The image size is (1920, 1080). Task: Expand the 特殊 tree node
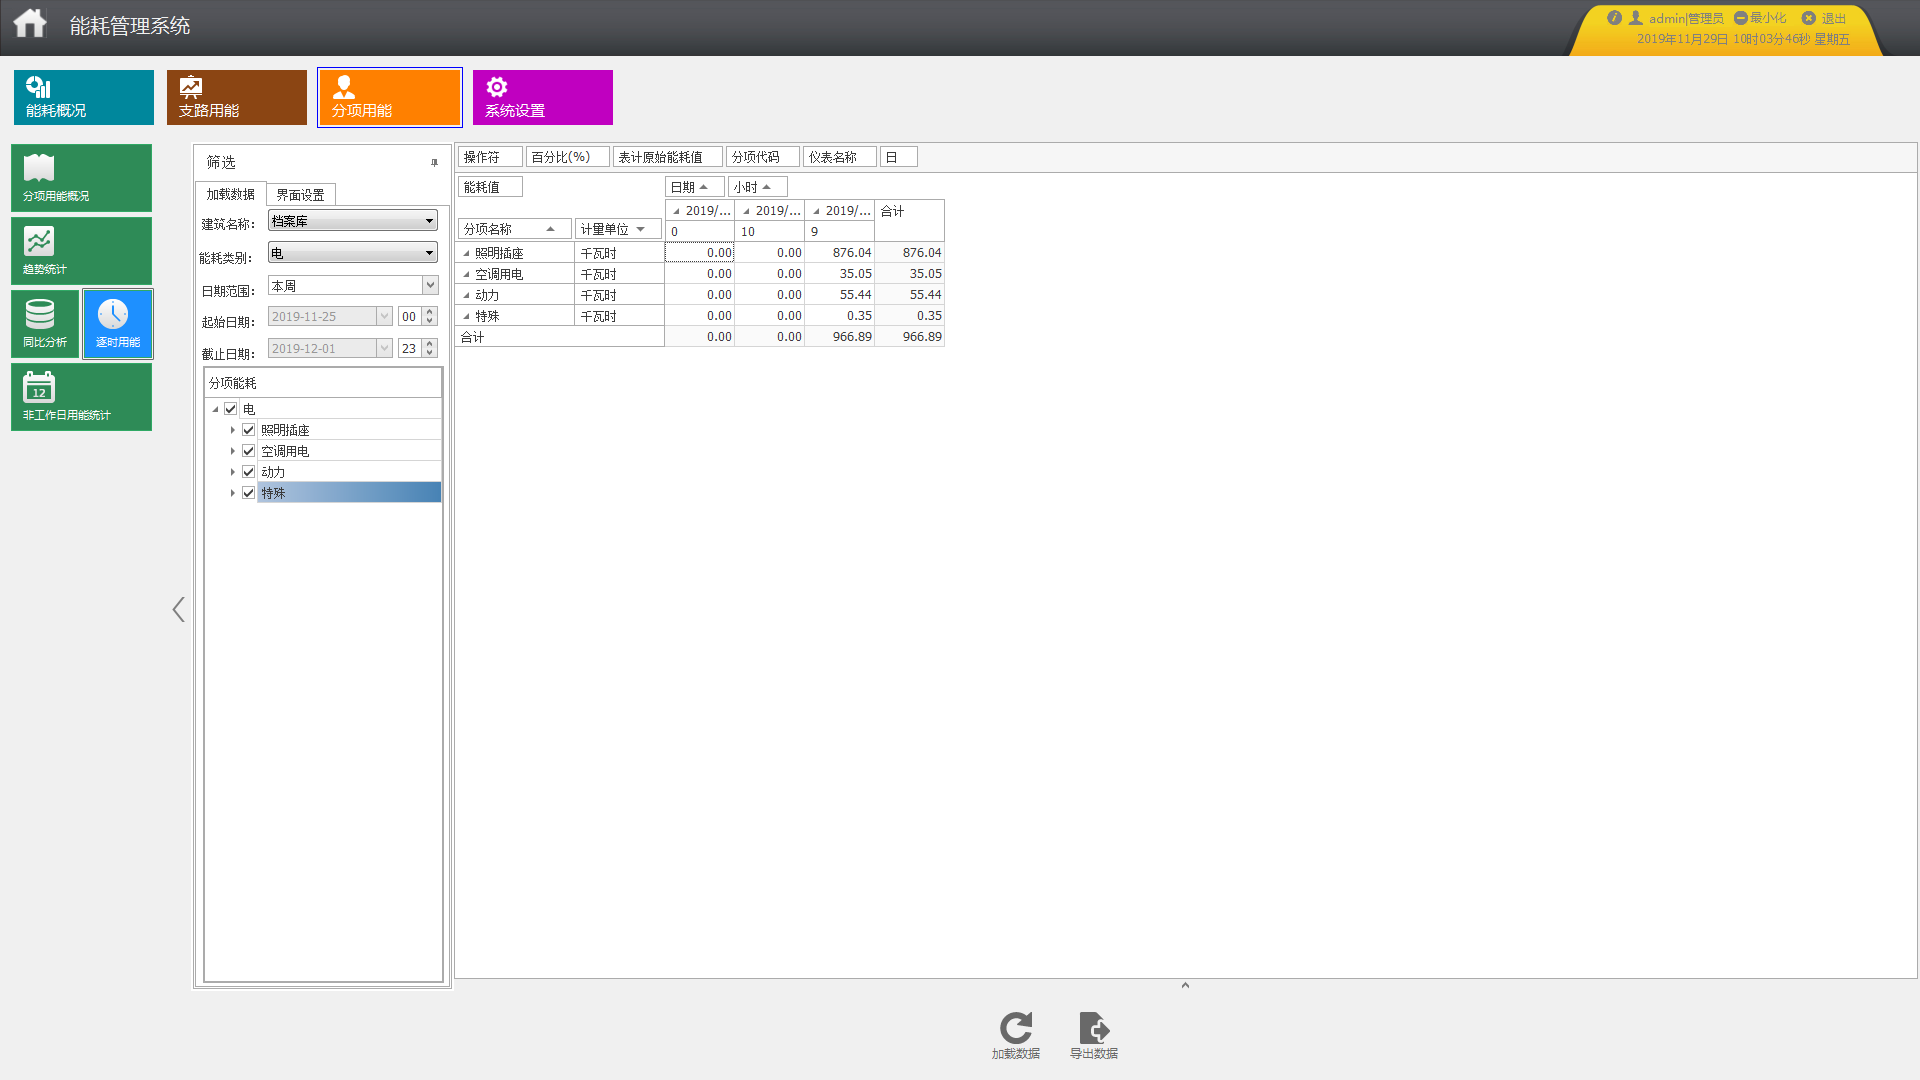(x=233, y=493)
